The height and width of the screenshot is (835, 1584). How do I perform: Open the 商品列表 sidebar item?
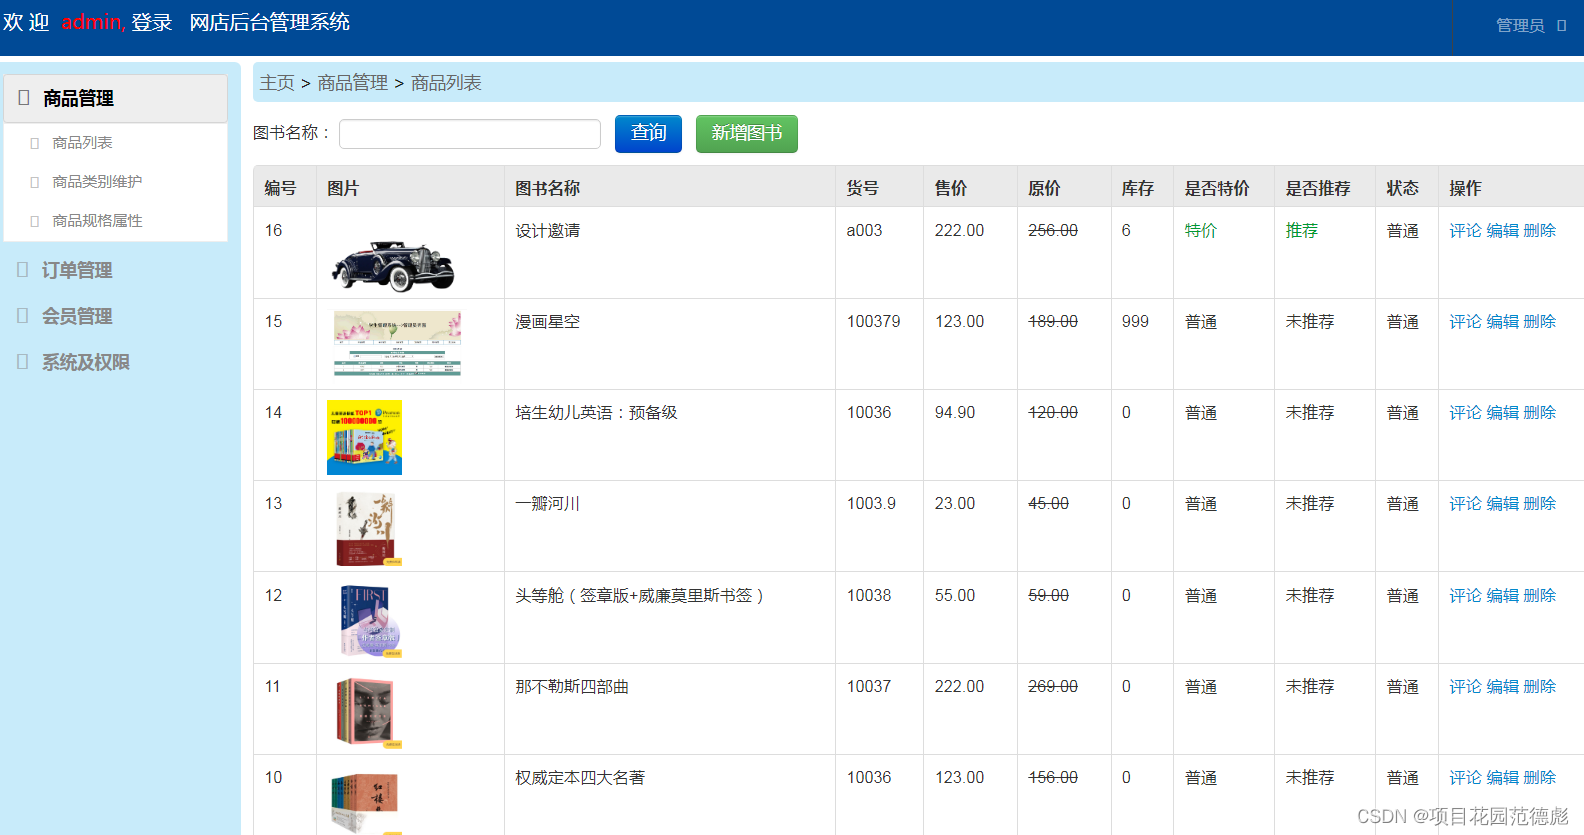[82, 143]
